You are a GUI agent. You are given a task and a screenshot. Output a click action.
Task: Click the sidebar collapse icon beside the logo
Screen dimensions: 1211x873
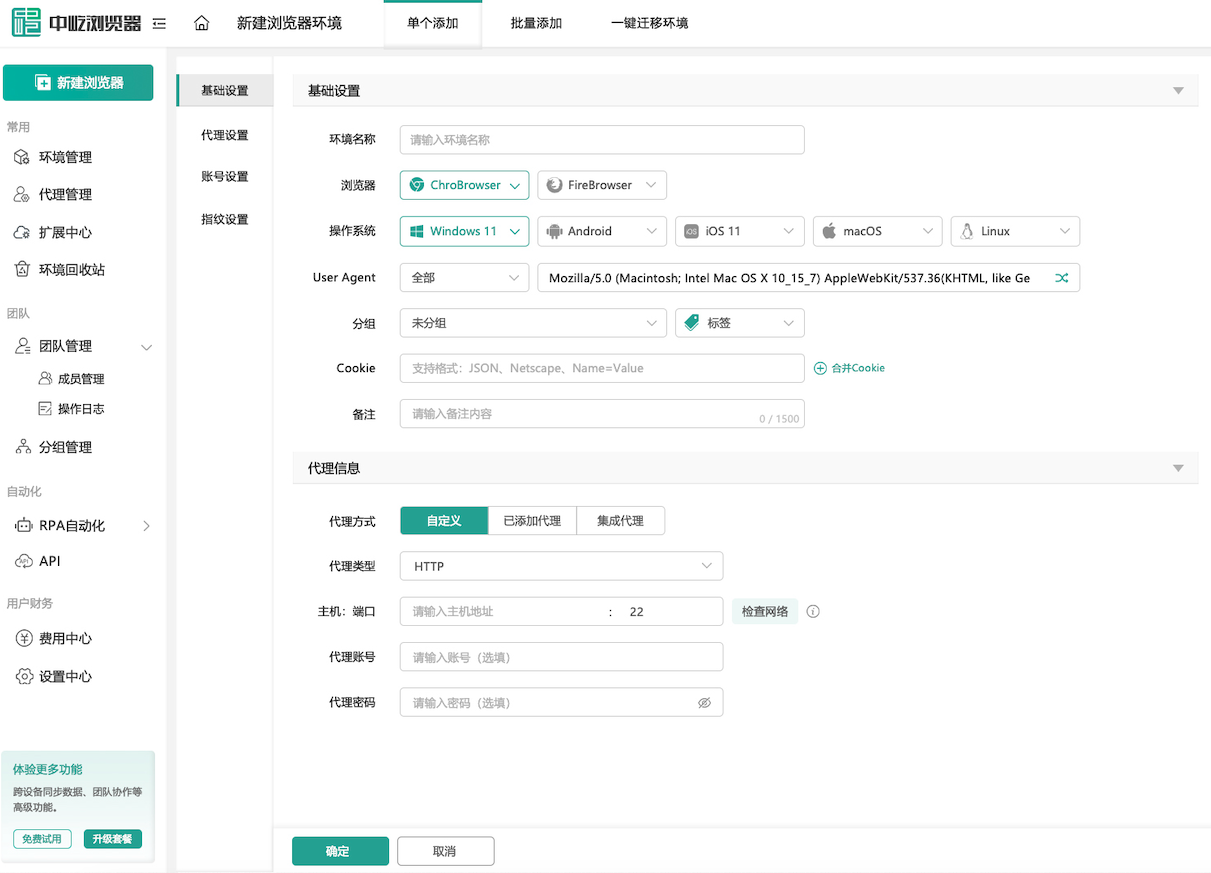(x=159, y=23)
